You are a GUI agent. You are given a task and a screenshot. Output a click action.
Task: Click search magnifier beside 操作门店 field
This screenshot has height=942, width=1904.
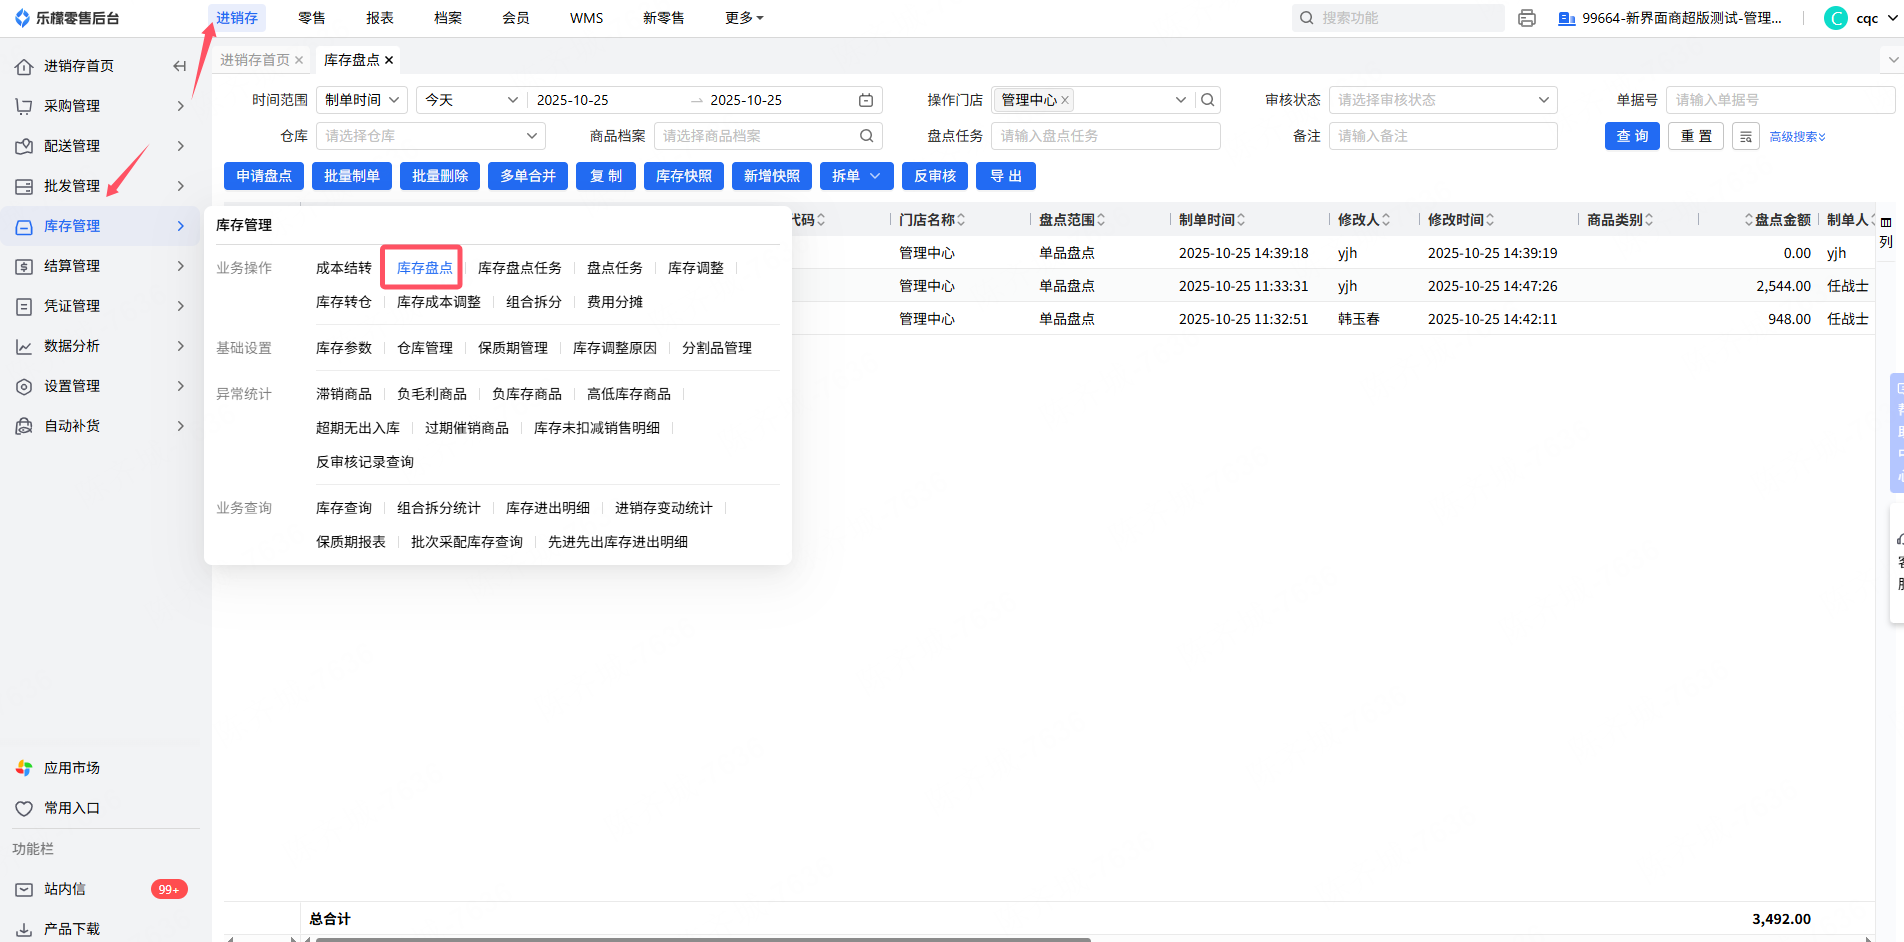pos(1208,100)
